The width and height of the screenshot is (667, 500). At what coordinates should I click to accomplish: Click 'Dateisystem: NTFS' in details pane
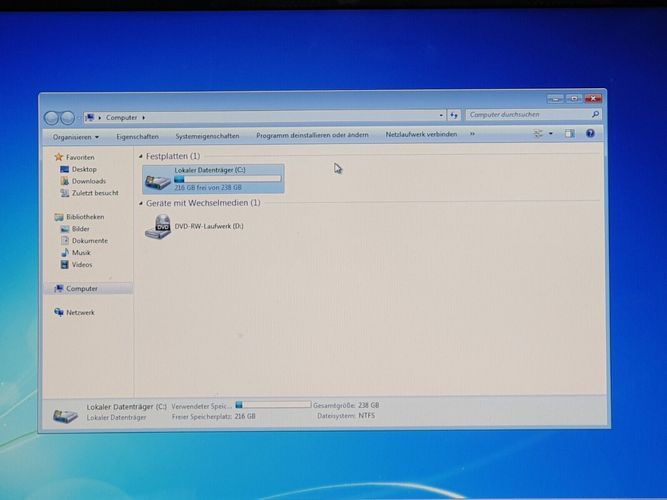point(346,416)
